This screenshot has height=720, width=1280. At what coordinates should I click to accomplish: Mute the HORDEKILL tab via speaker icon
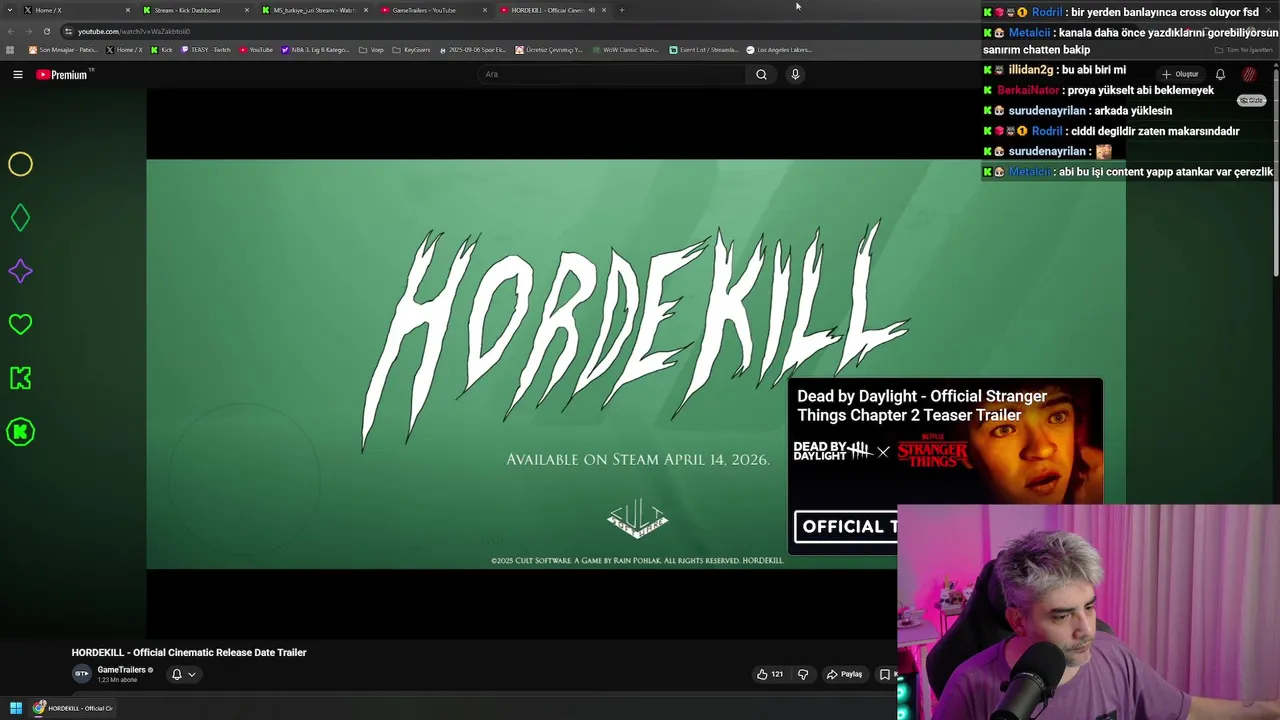[x=592, y=10]
